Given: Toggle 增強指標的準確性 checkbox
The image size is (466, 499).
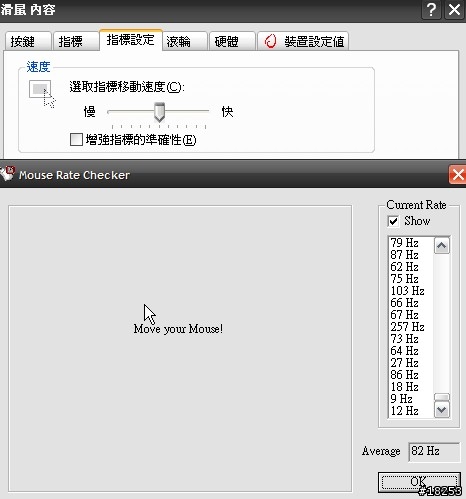Looking at the screenshot, I should pos(76,139).
